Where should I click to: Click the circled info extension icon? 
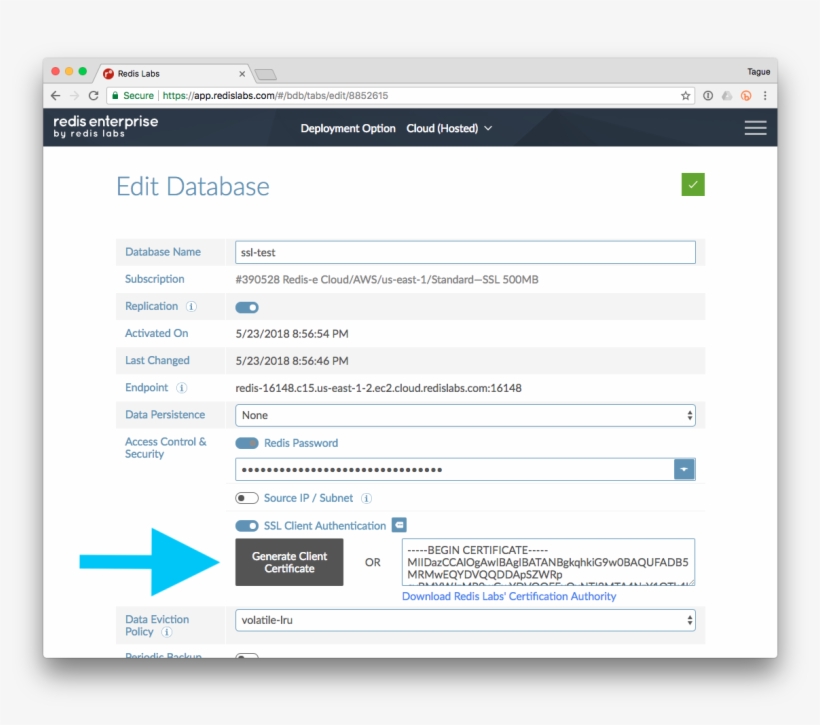point(708,96)
